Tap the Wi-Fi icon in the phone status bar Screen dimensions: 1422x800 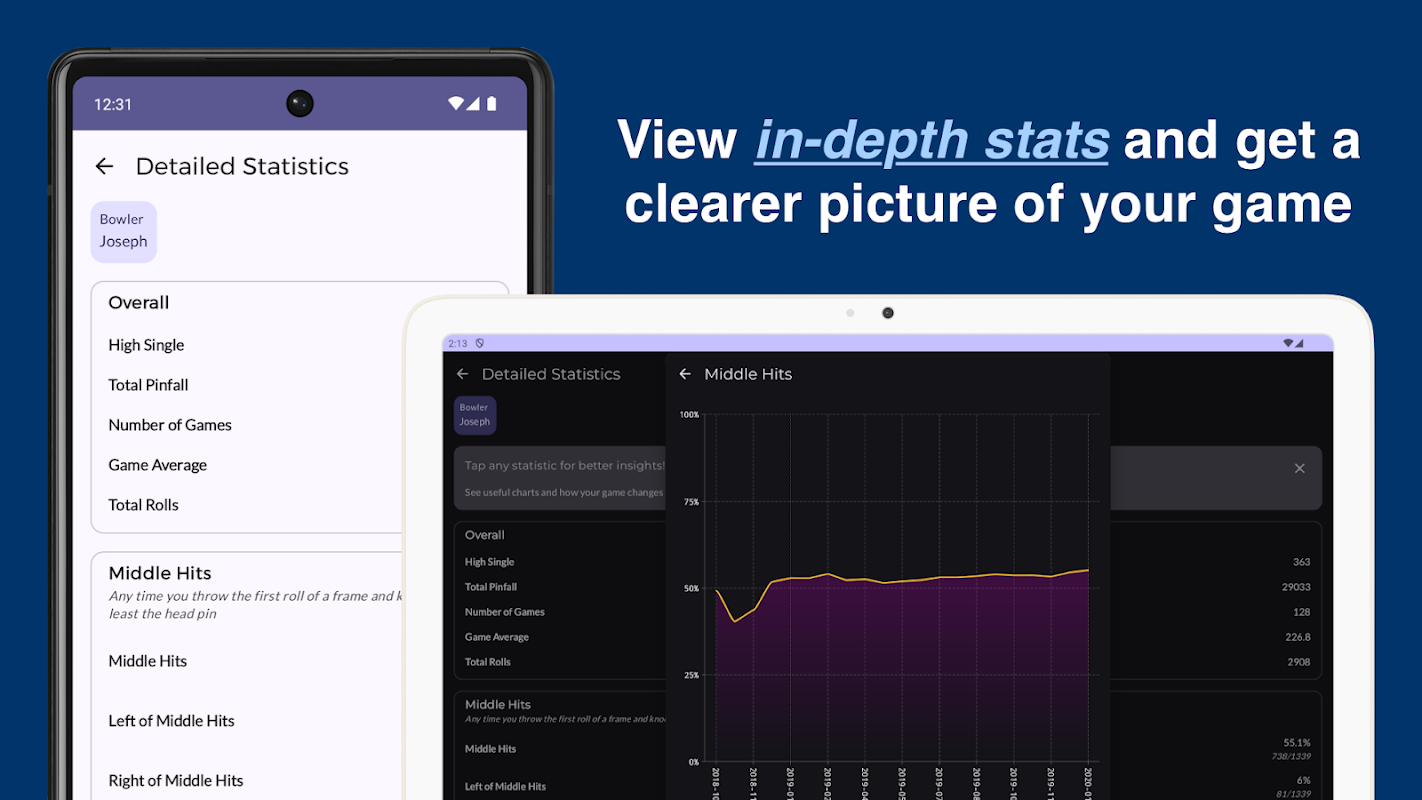click(456, 103)
